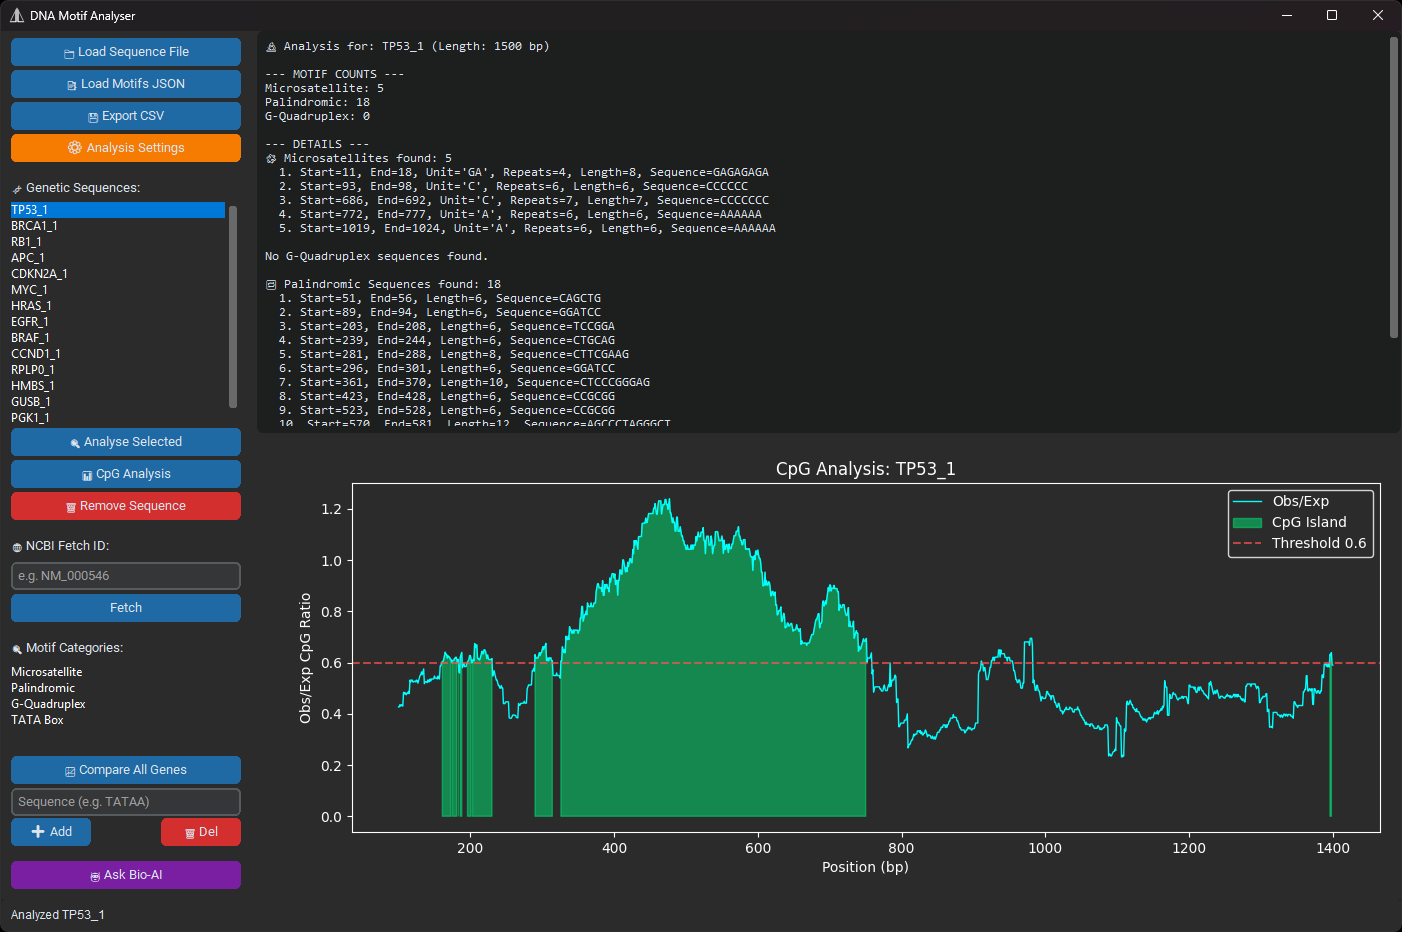Select BRCA1_1 in the sequences list

35,226
